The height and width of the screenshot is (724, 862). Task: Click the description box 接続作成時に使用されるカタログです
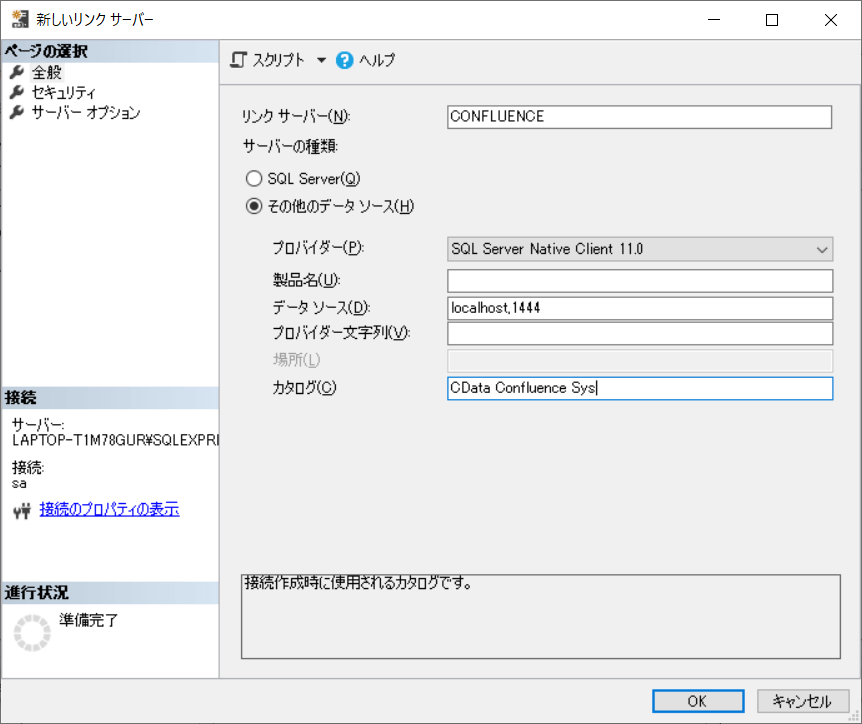click(540, 616)
